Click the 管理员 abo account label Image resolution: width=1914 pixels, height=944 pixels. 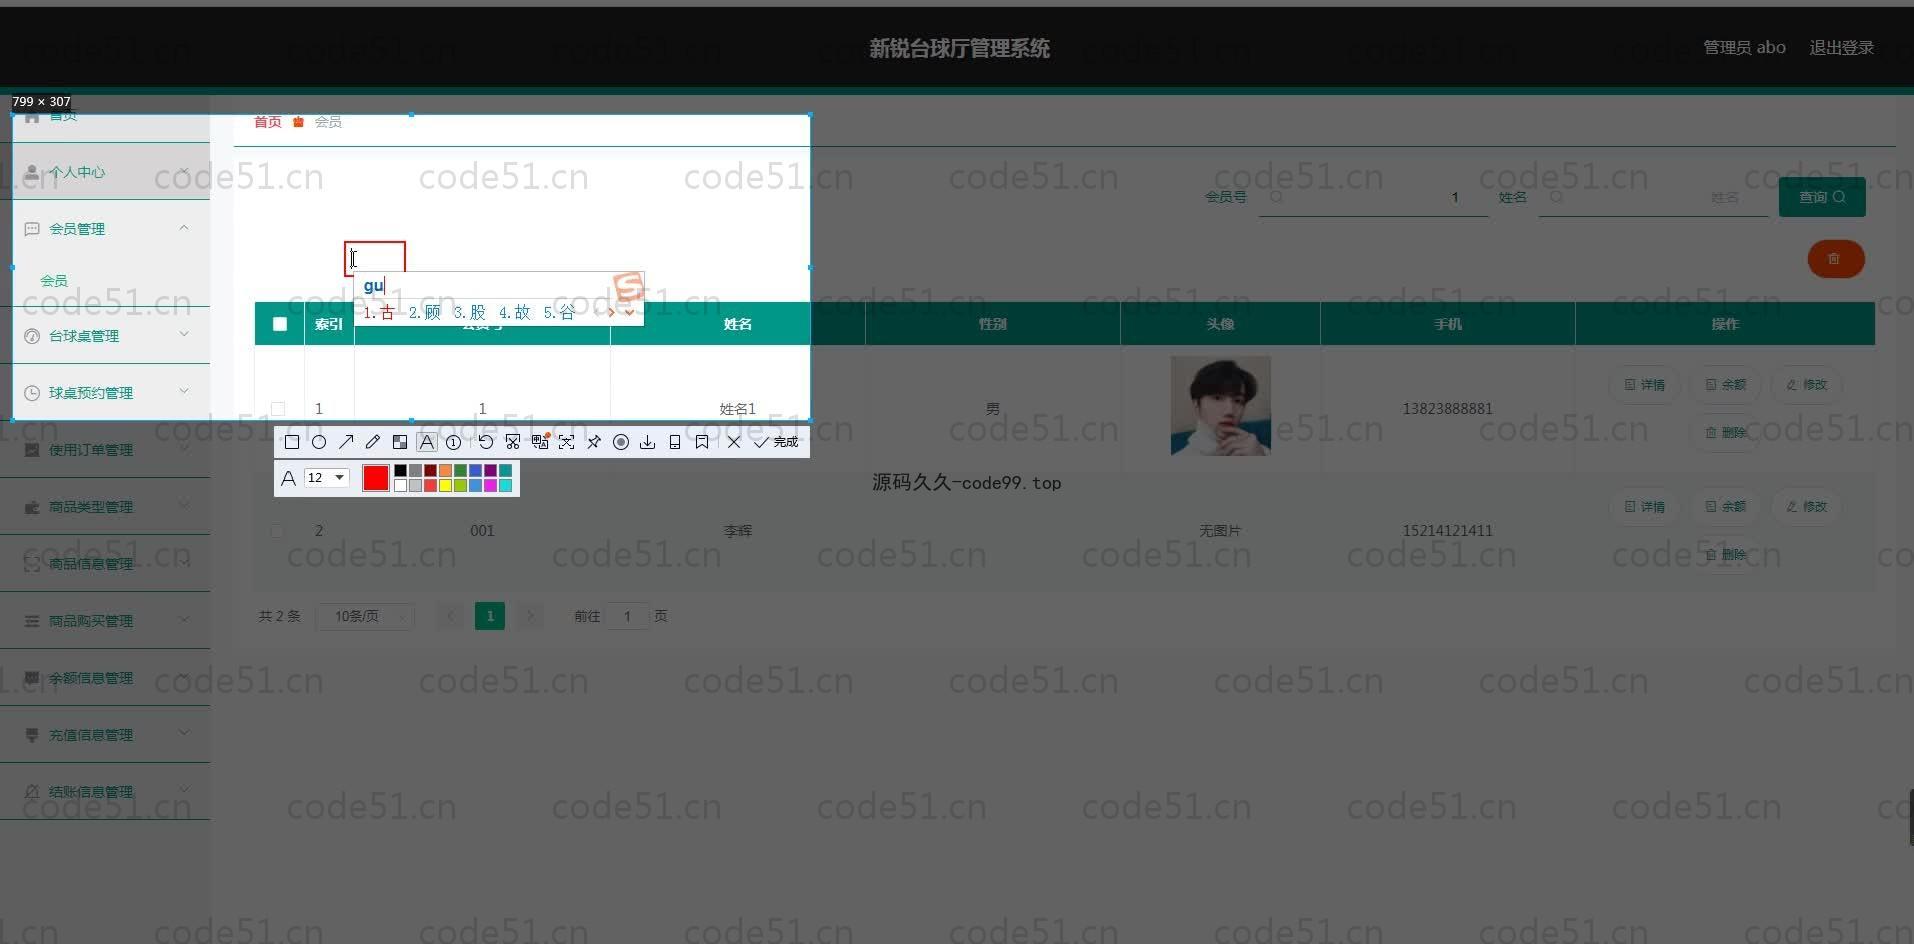1744,47
